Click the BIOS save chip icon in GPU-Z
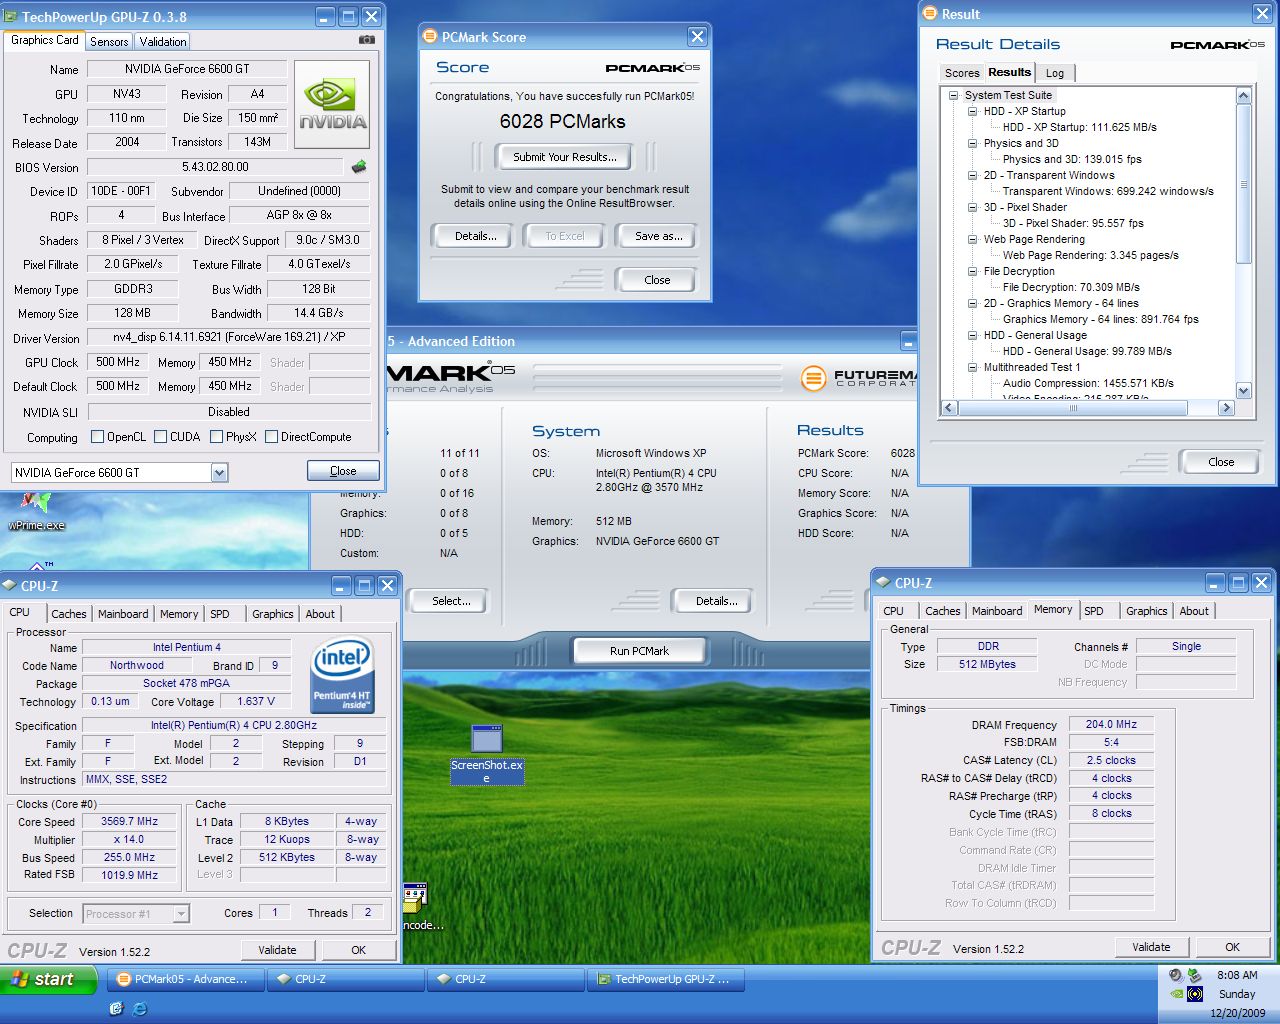 (359, 167)
